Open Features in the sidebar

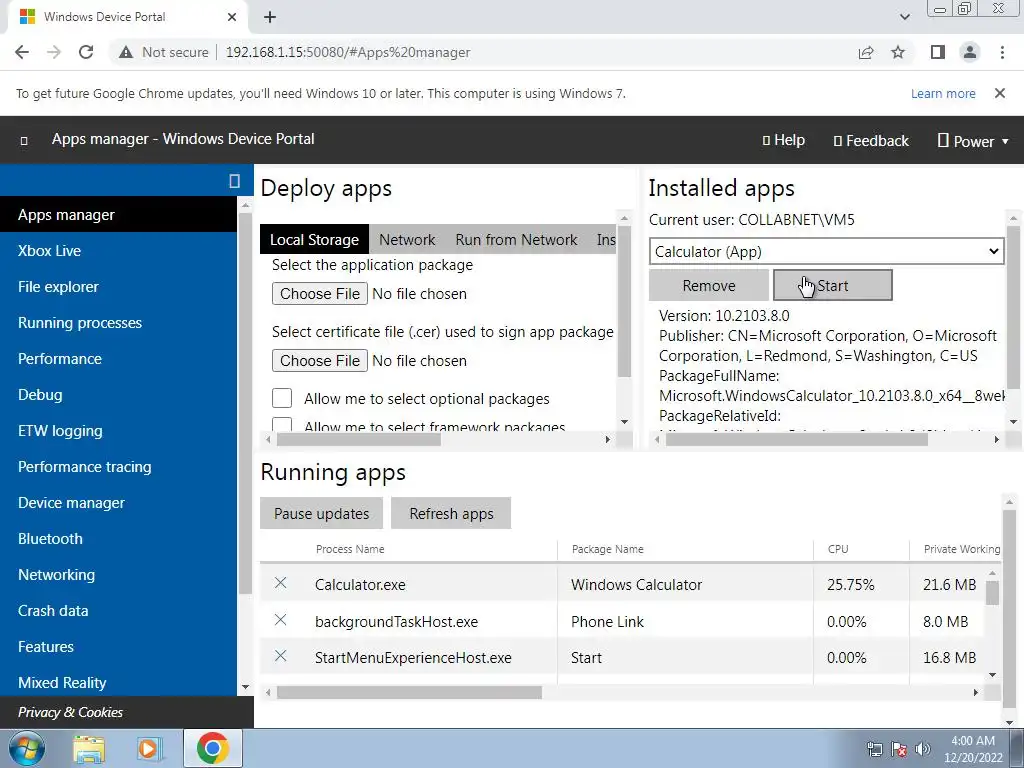[118, 647]
